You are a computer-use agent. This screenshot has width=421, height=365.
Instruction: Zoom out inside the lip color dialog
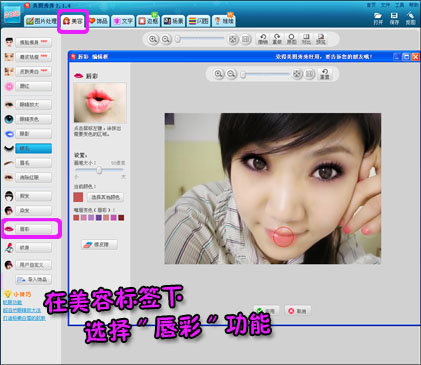[x=231, y=74]
